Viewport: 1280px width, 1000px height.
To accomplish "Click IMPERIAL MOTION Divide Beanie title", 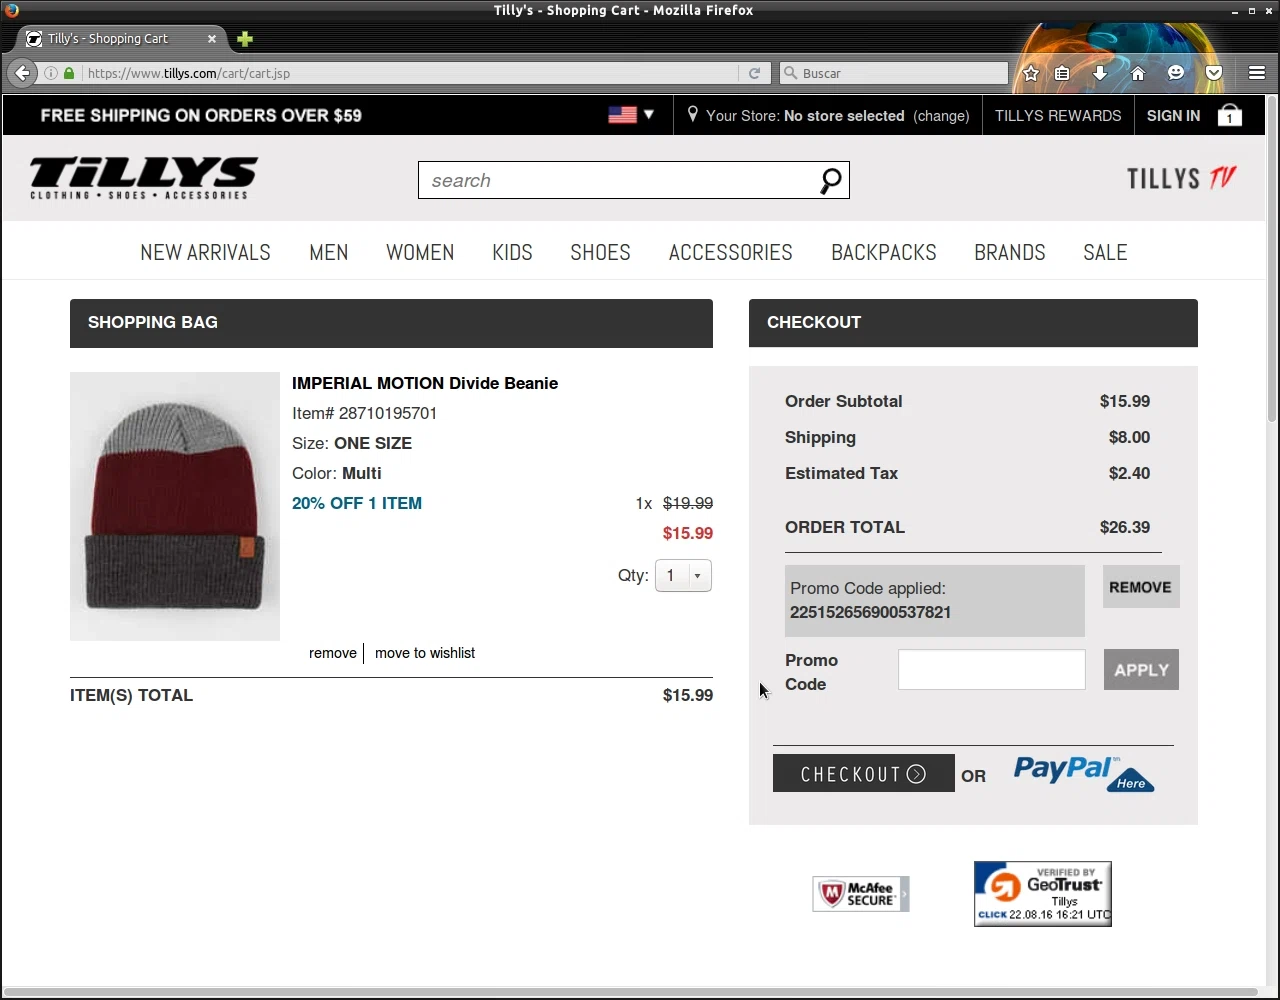I will click(425, 383).
